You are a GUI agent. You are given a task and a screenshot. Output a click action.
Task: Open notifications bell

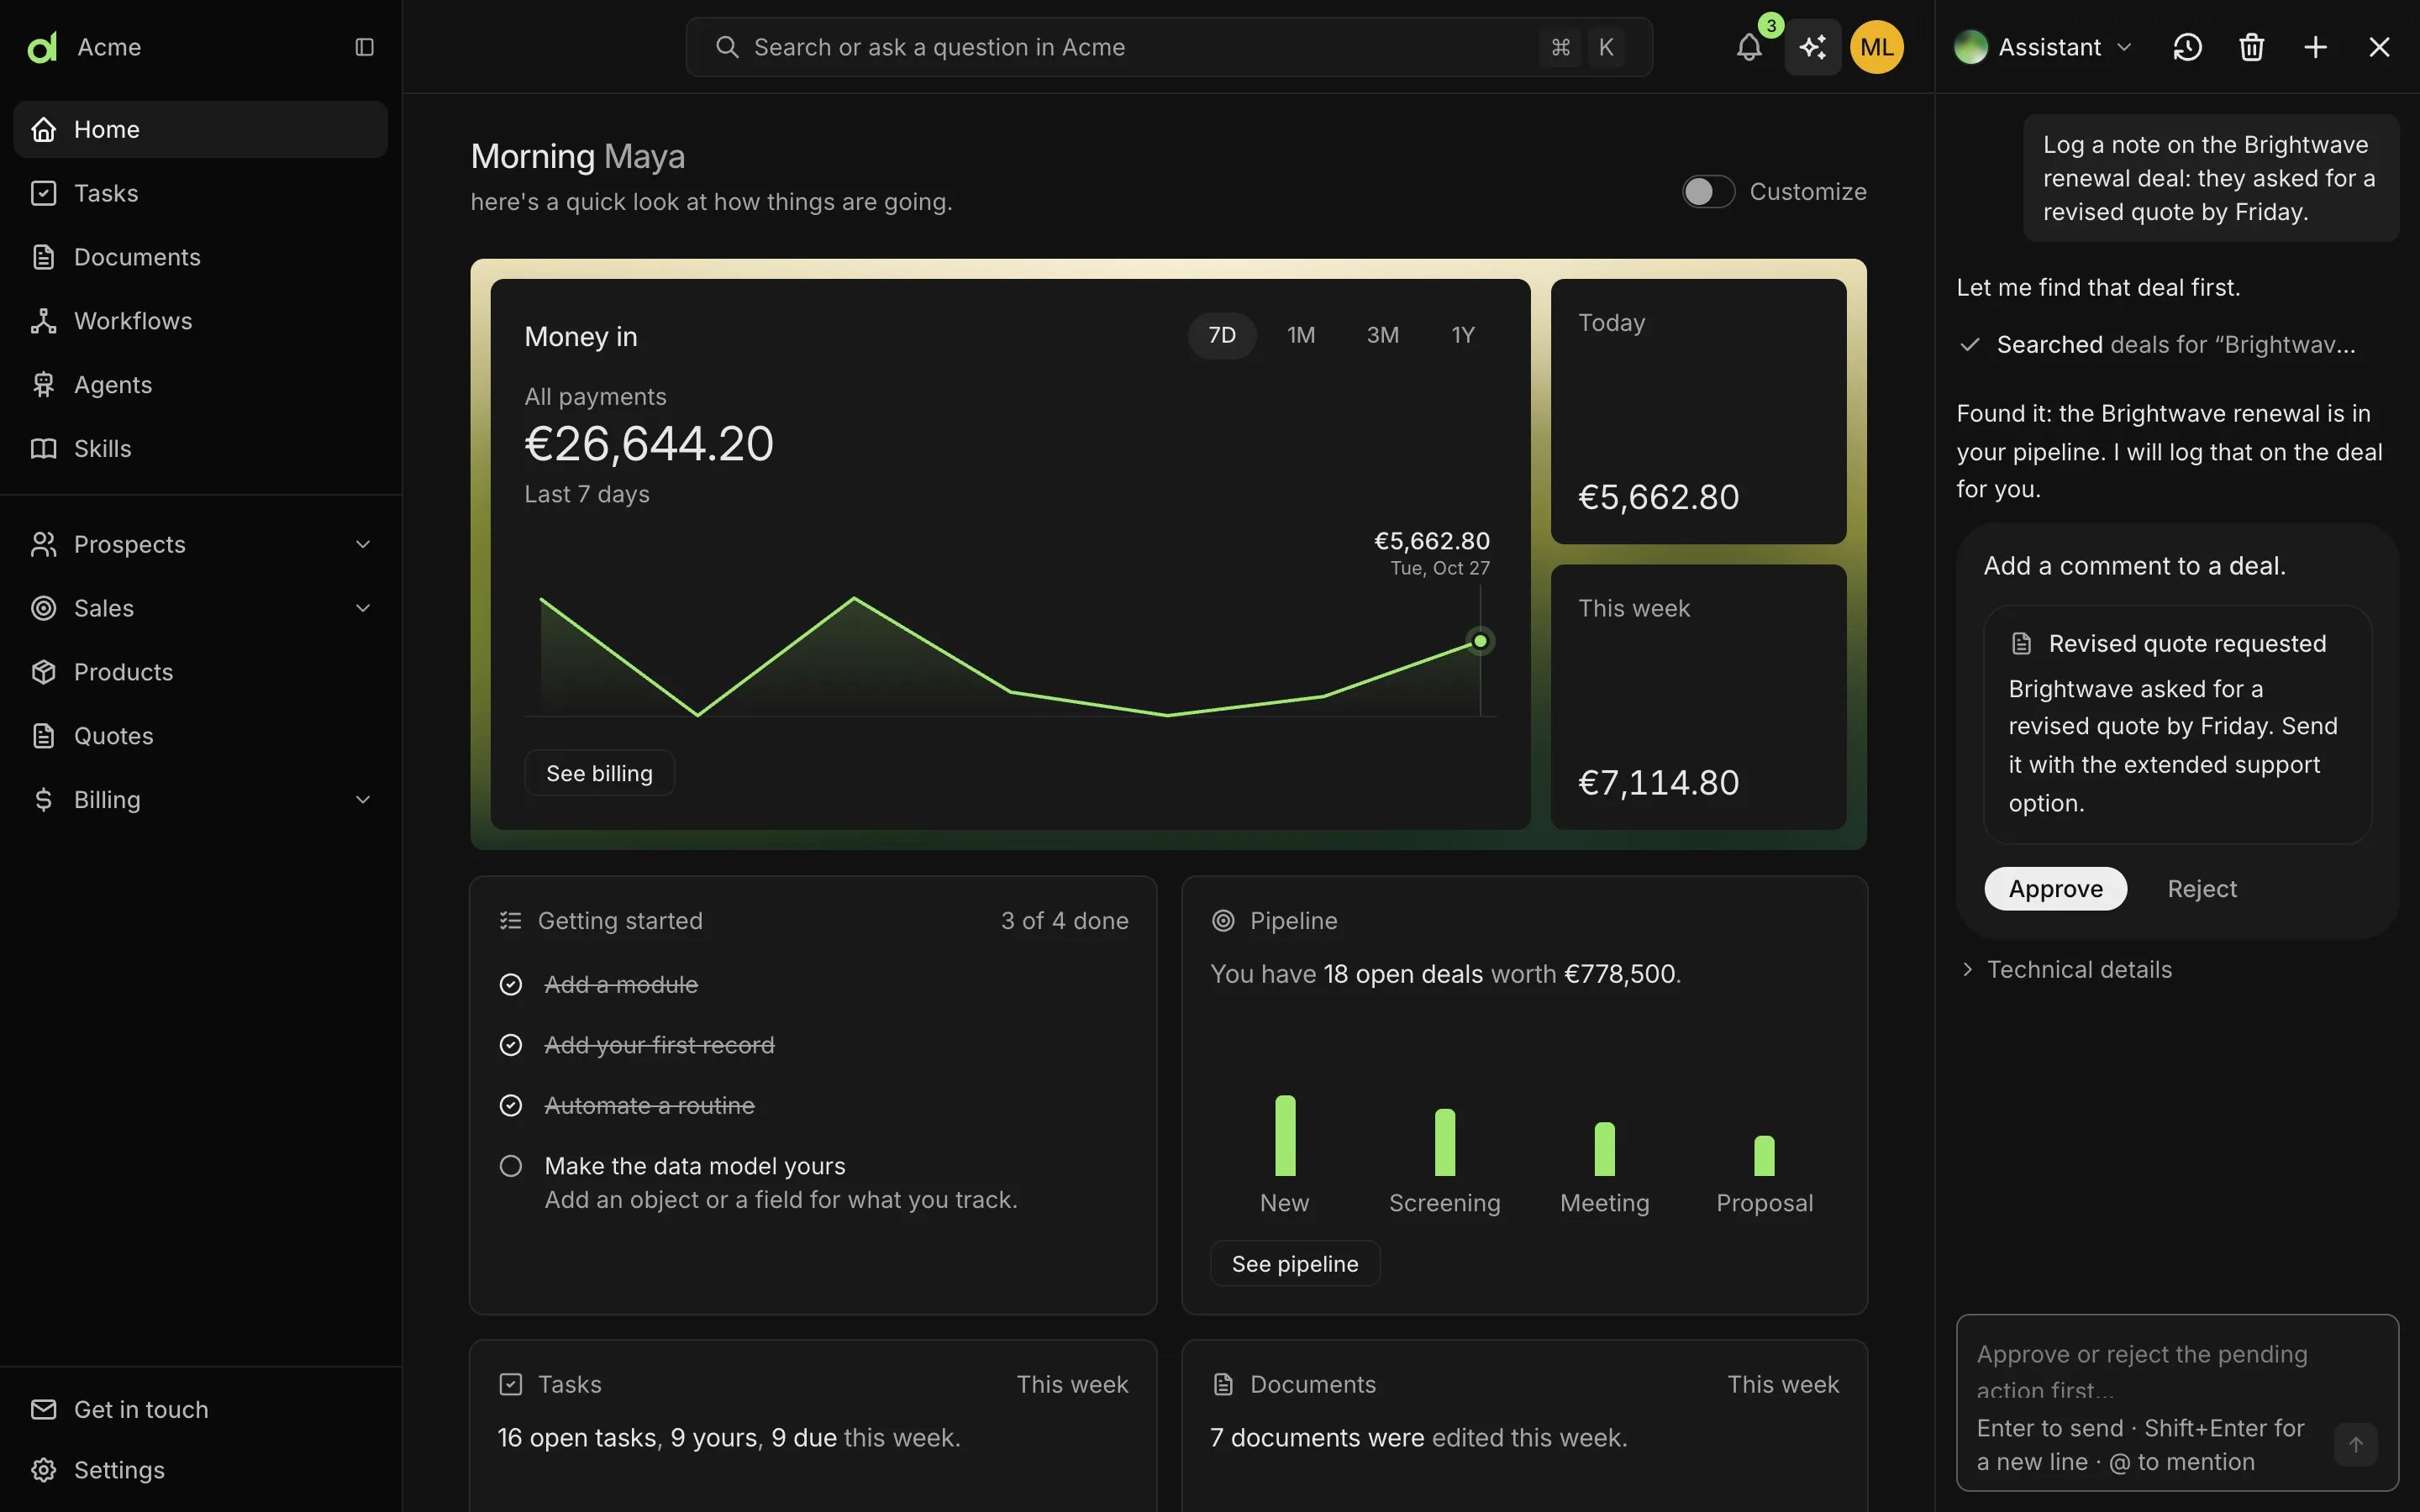pyautogui.click(x=1749, y=47)
